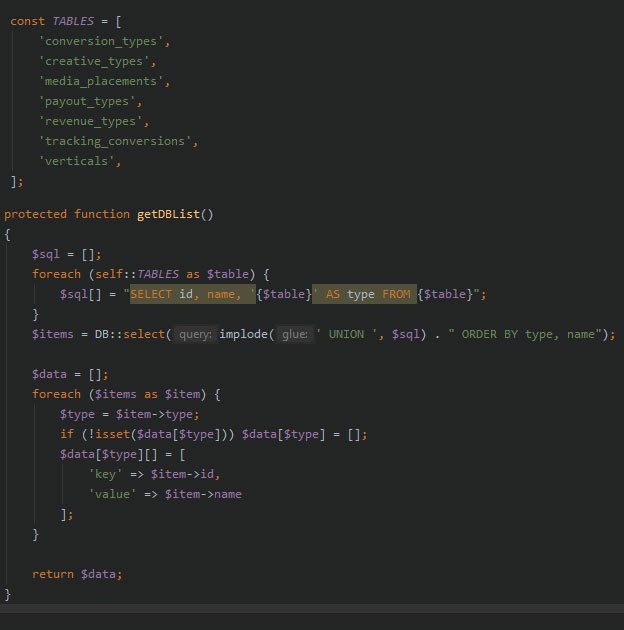Image resolution: width=624 pixels, height=630 pixels.
Task: Click the 'tracking_conversions' string
Action: pyautogui.click(x=115, y=141)
